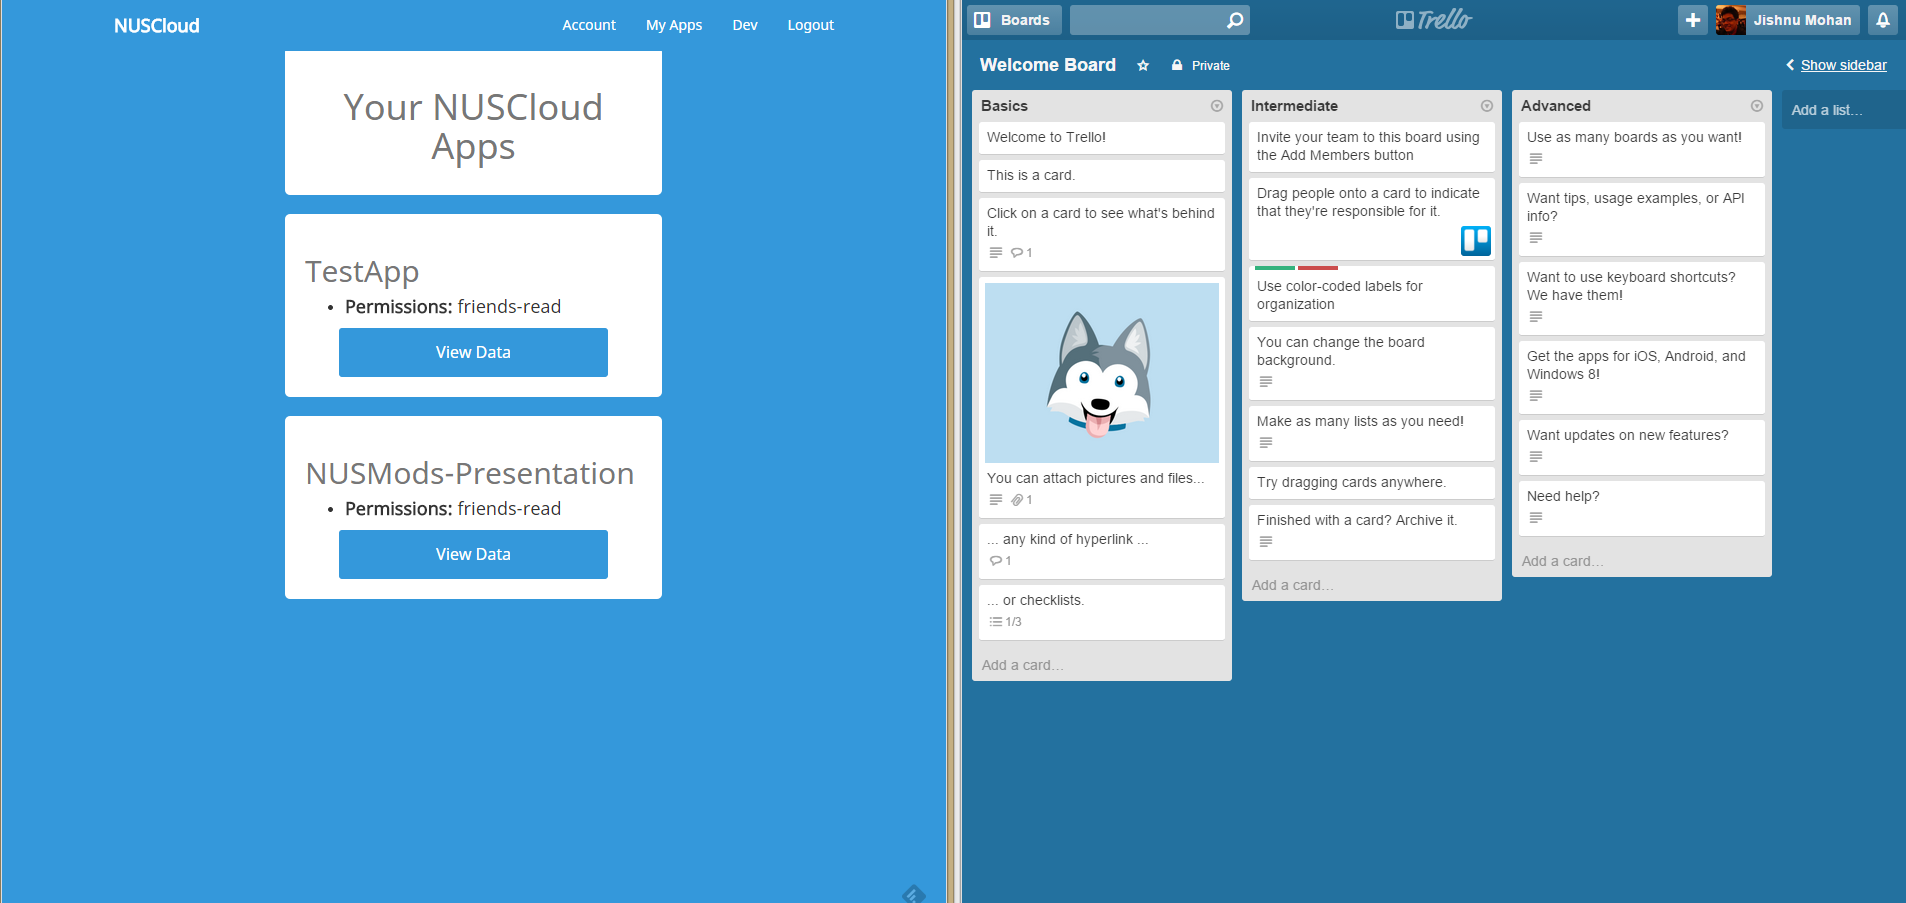Click the Welcome Board title
Viewport: 1906px width, 903px height.
[x=1047, y=65]
